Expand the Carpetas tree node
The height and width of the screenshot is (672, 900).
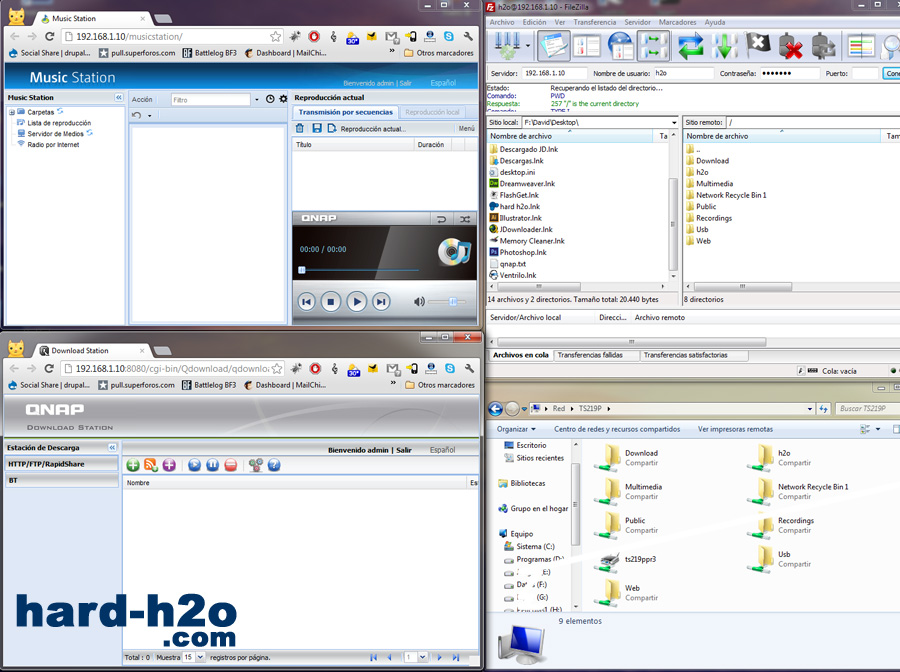11,112
